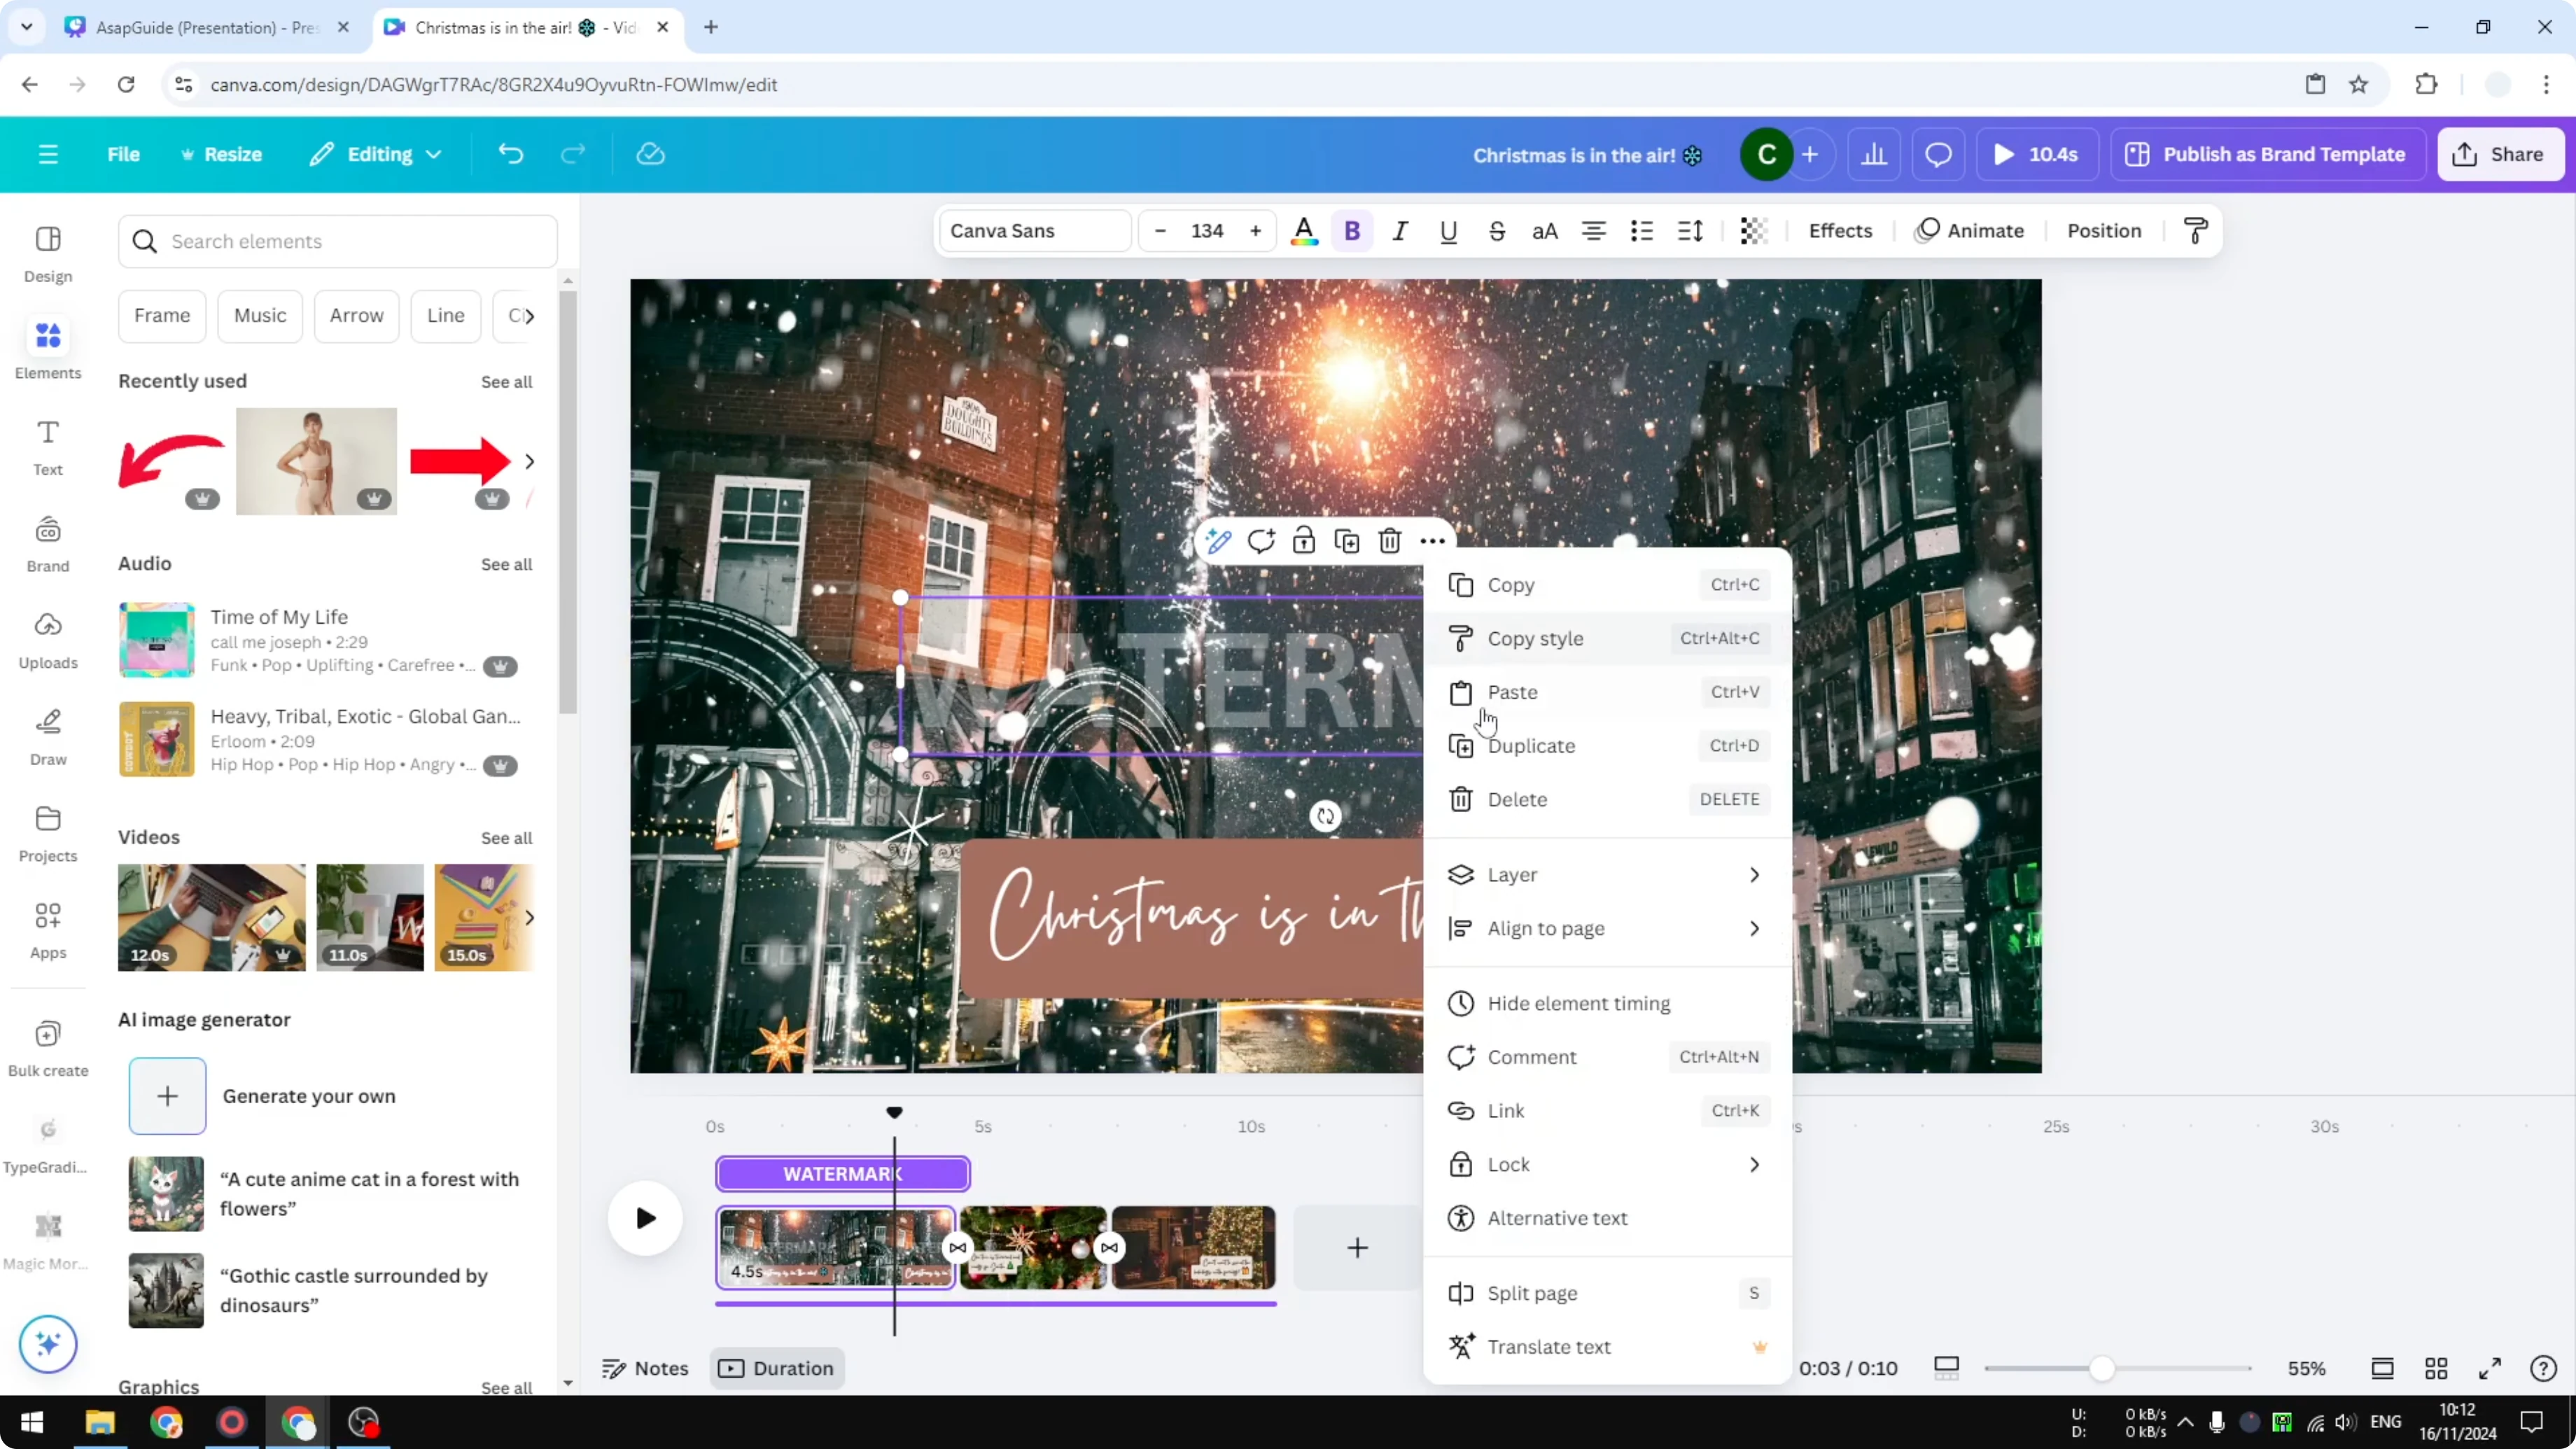
Task: Delete the selected element with the trash icon
Action: click(1389, 540)
